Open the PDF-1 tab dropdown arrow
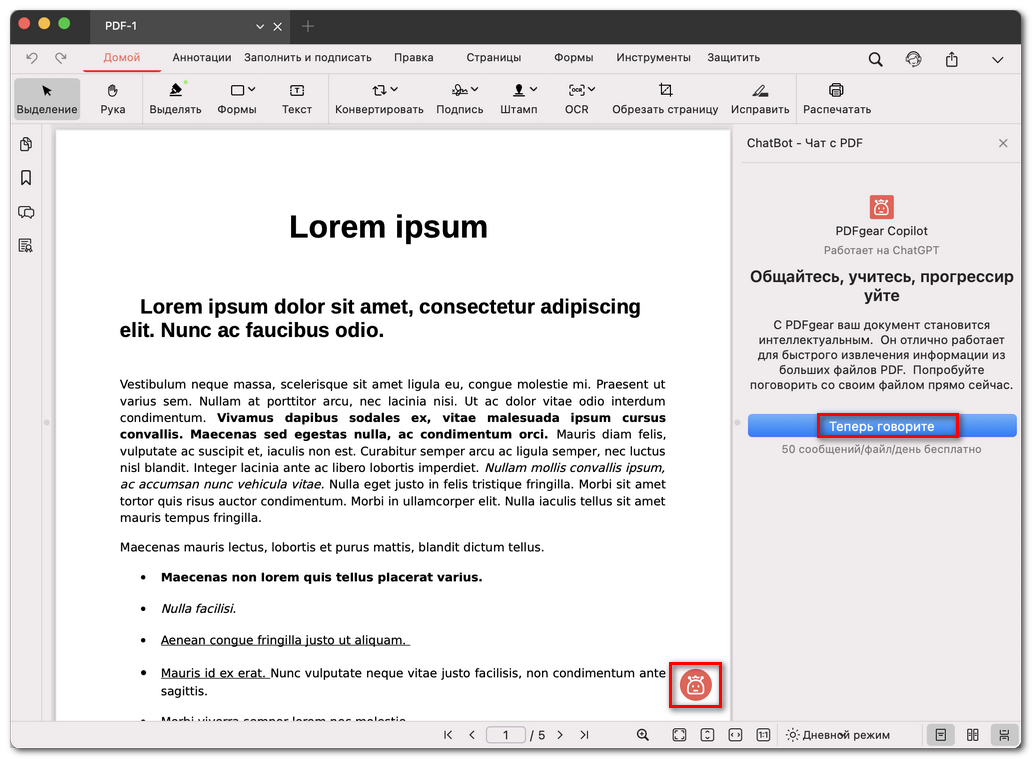The width and height of the screenshot is (1032, 759). tap(260, 26)
